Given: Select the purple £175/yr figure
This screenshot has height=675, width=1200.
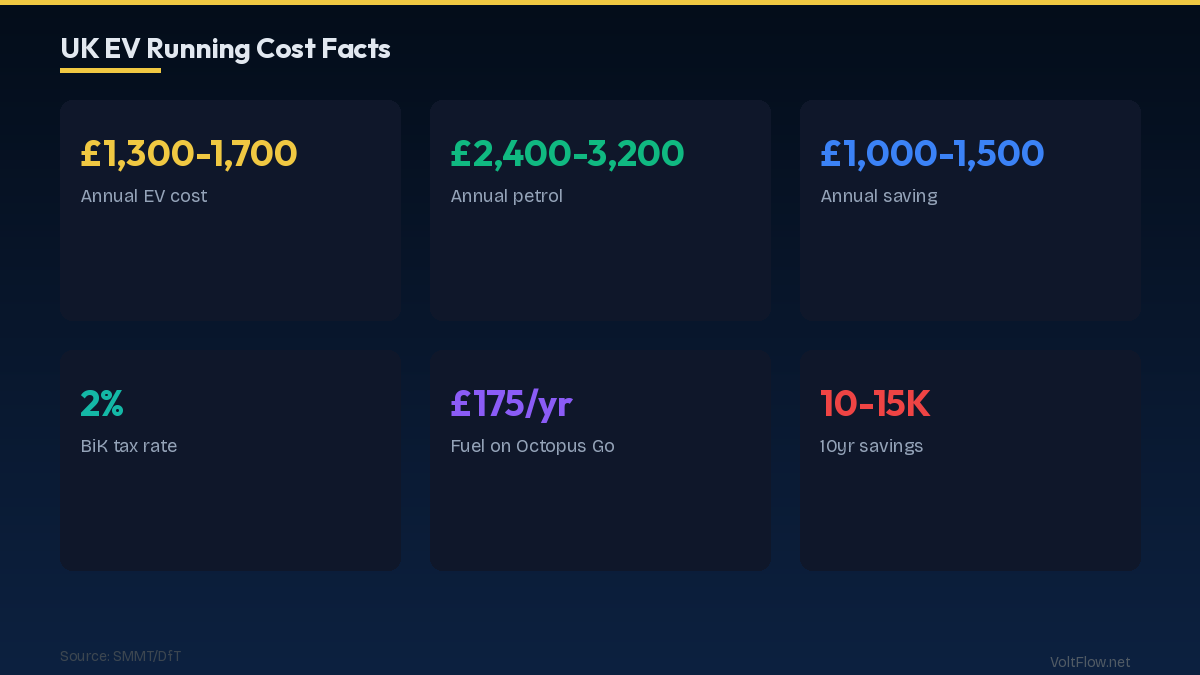Looking at the screenshot, I should tap(511, 403).
